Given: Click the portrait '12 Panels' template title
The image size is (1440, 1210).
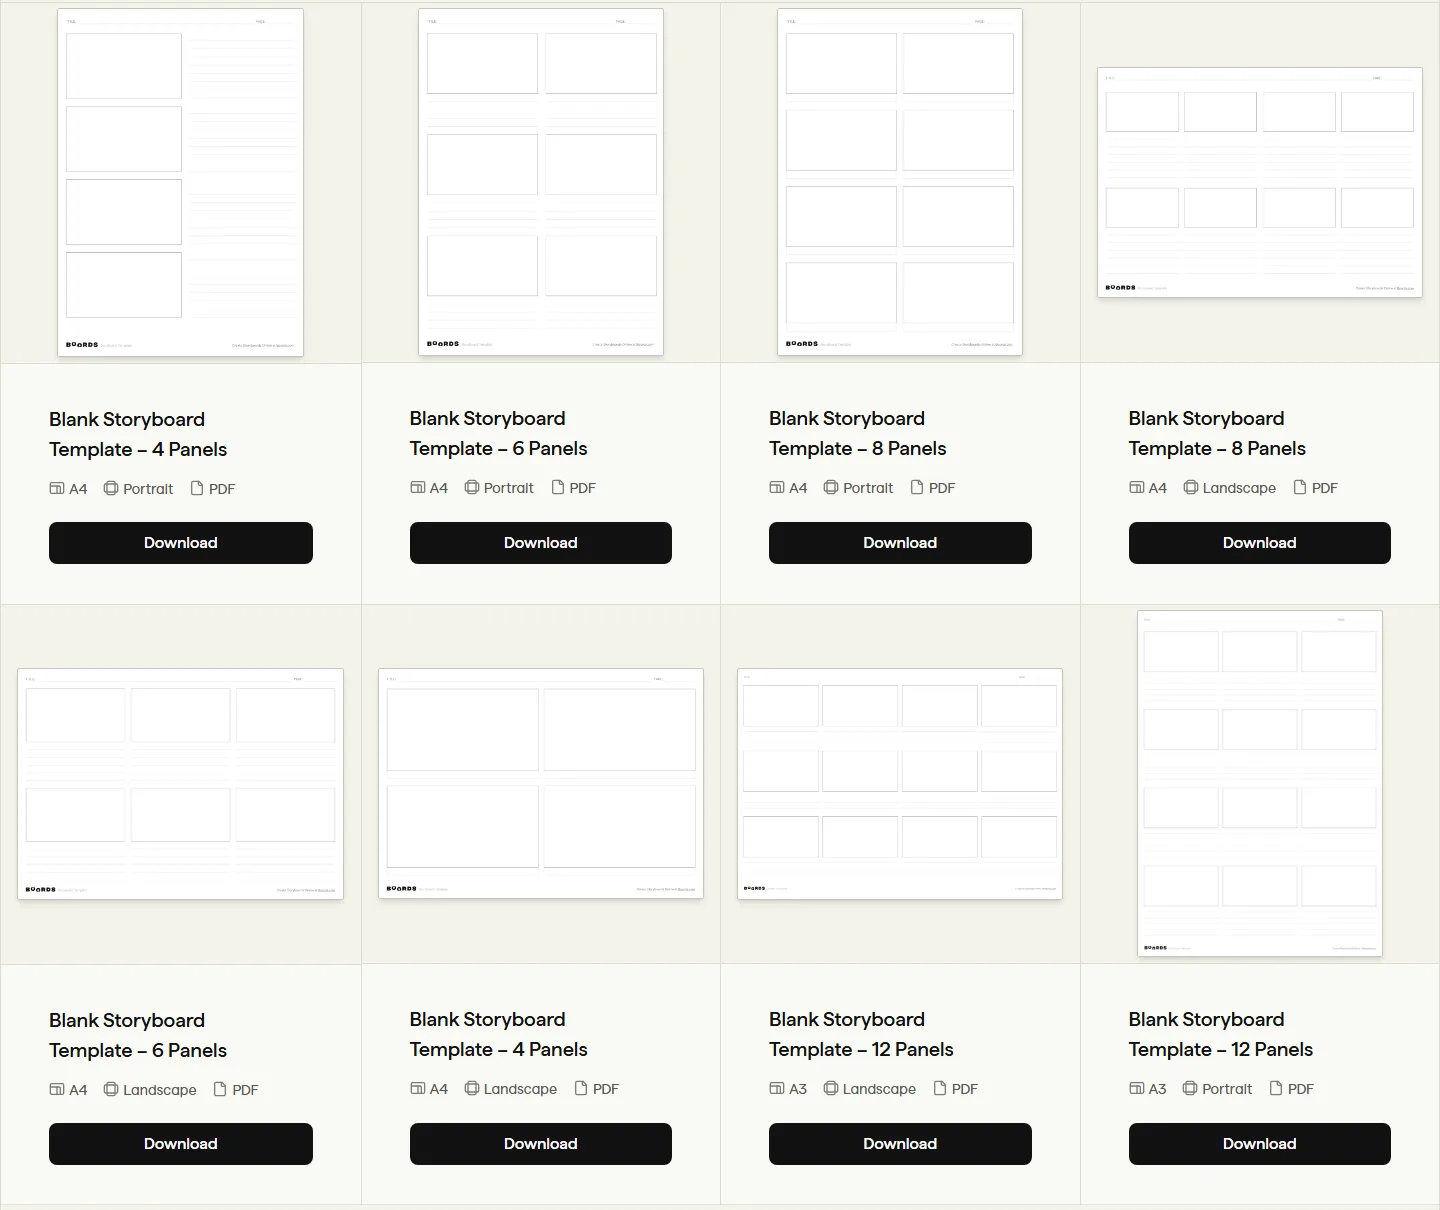Looking at the screenshot, I should pos(1220,1034).
